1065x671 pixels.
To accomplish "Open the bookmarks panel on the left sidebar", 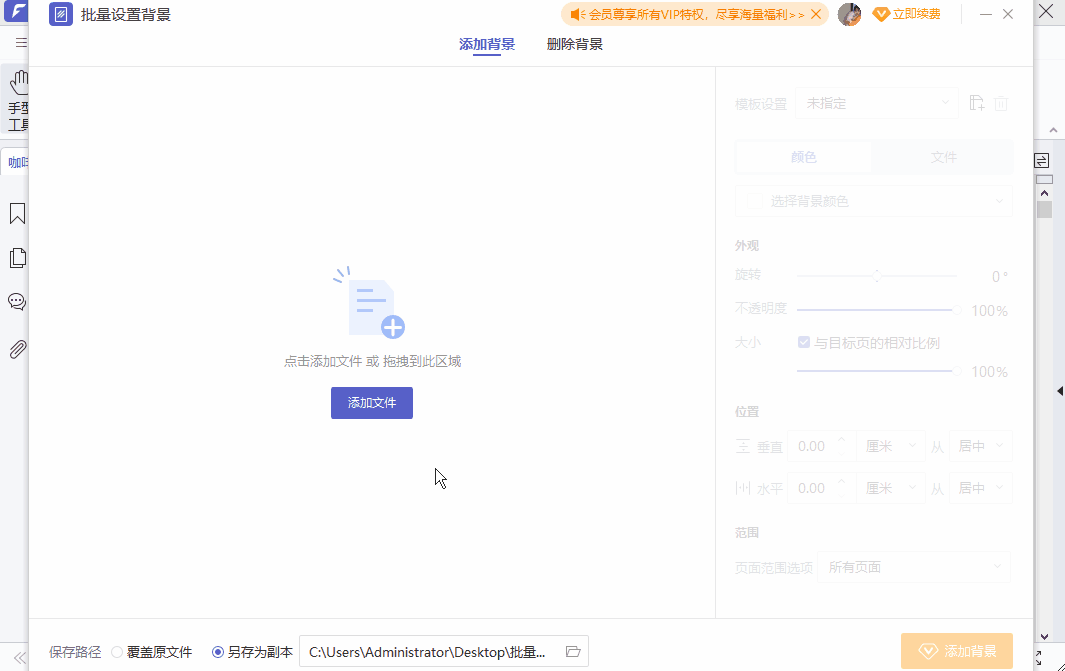I will pos(17,213).
